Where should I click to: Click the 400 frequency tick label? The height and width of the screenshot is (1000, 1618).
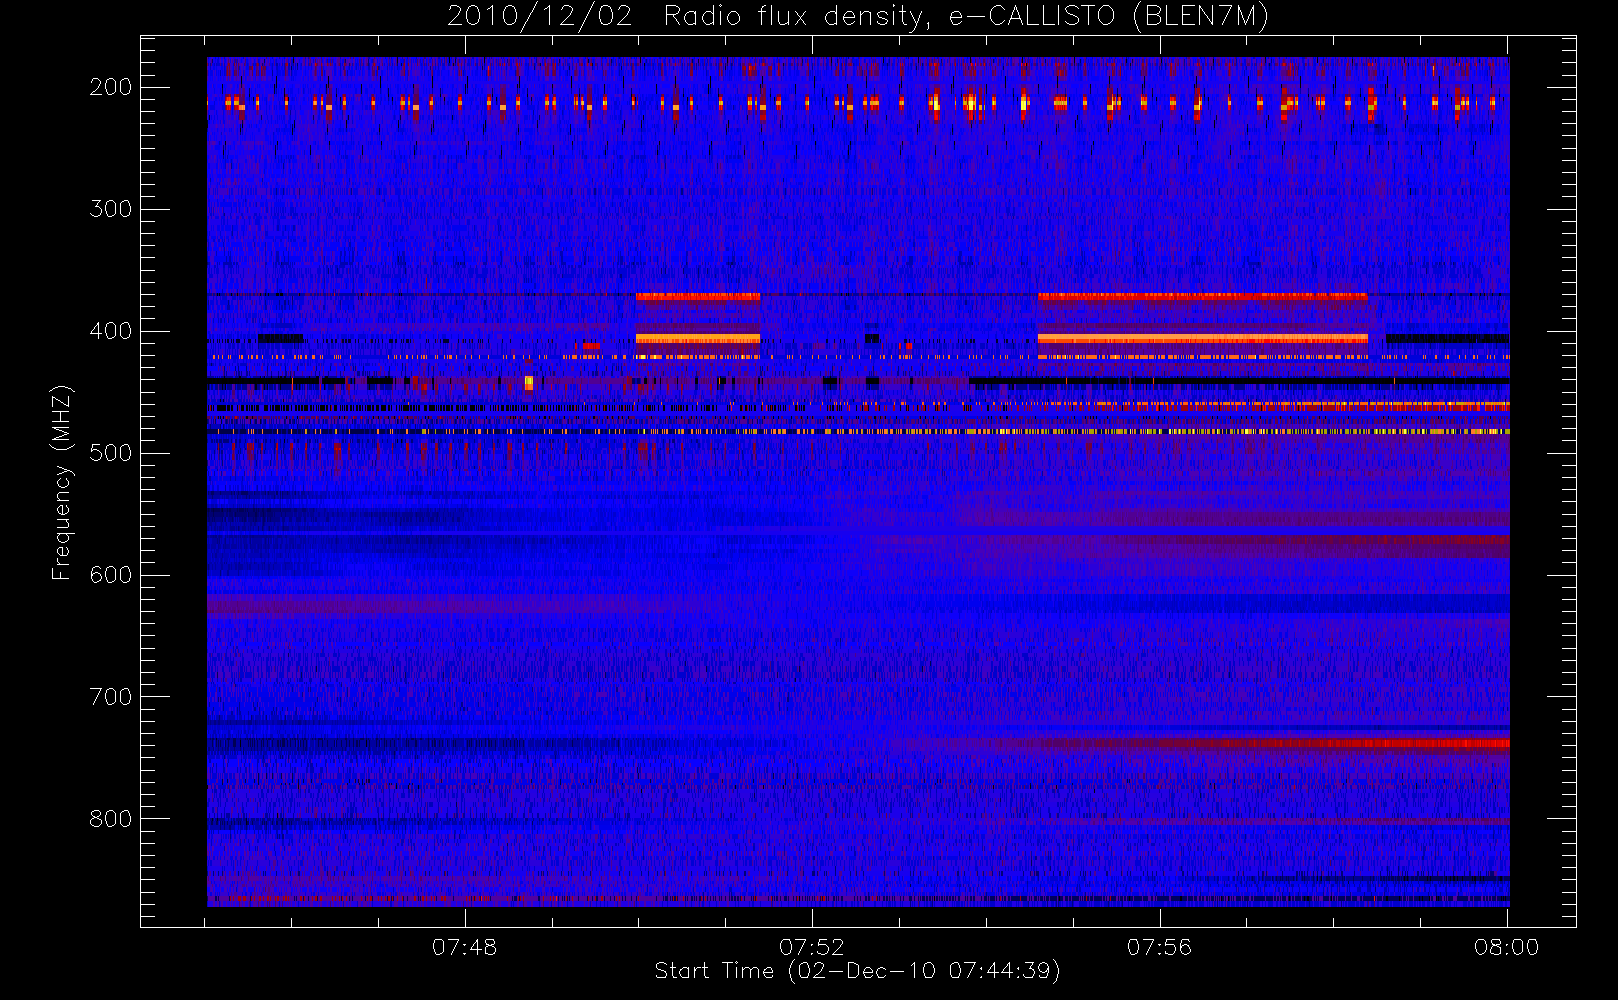[x=110, y=331]
